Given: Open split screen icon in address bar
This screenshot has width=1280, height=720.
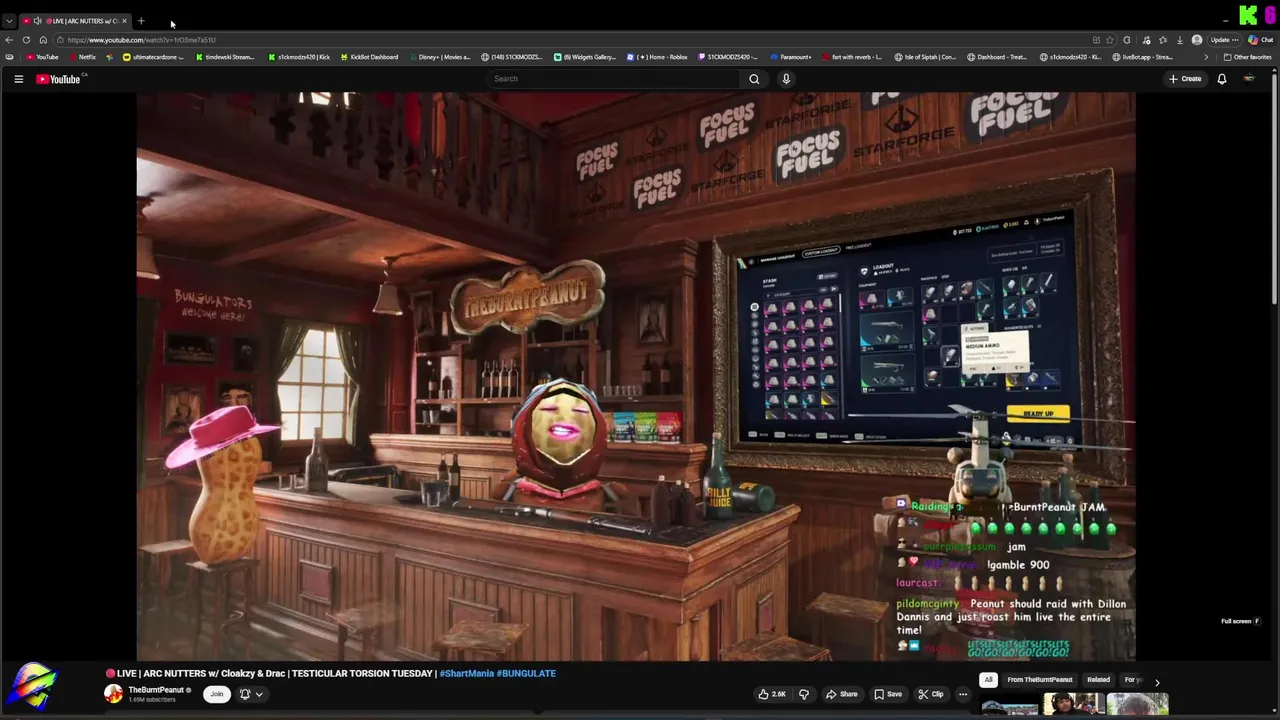Looking at the screenshot, I should point(1096,40).
